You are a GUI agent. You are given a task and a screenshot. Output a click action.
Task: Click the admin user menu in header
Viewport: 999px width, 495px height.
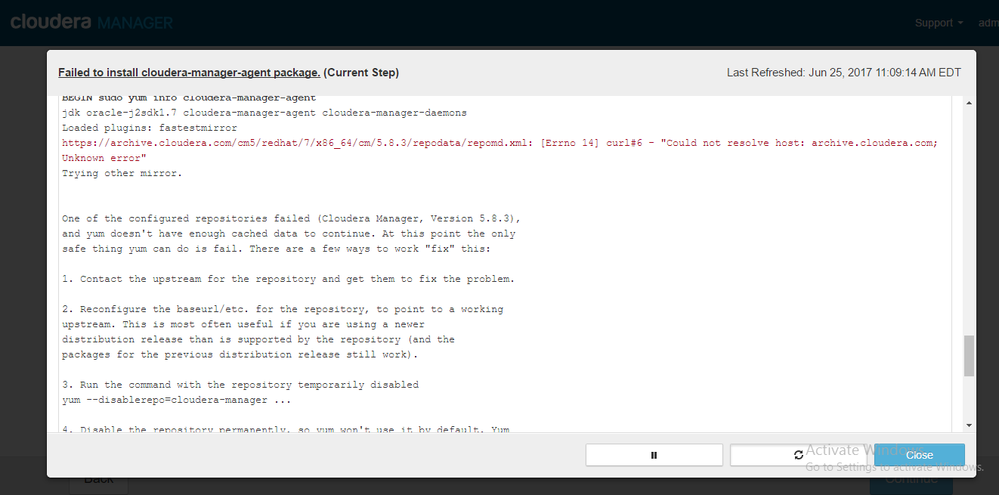click(x=988, y=23)
